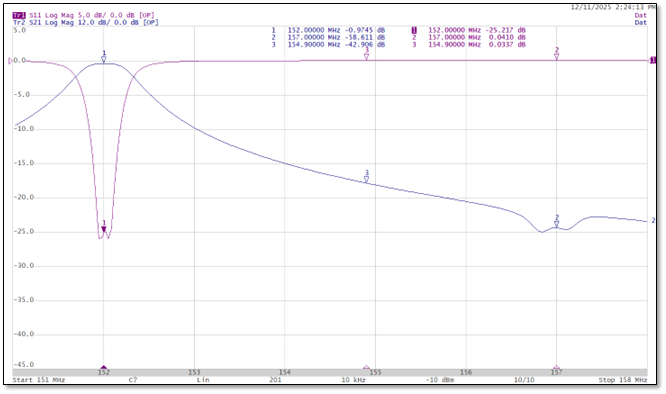Image resolution: width=666 pixels, height=394 pixels.
Task: Click the -40.0 Y-axis label
Action: pos(23,334)
